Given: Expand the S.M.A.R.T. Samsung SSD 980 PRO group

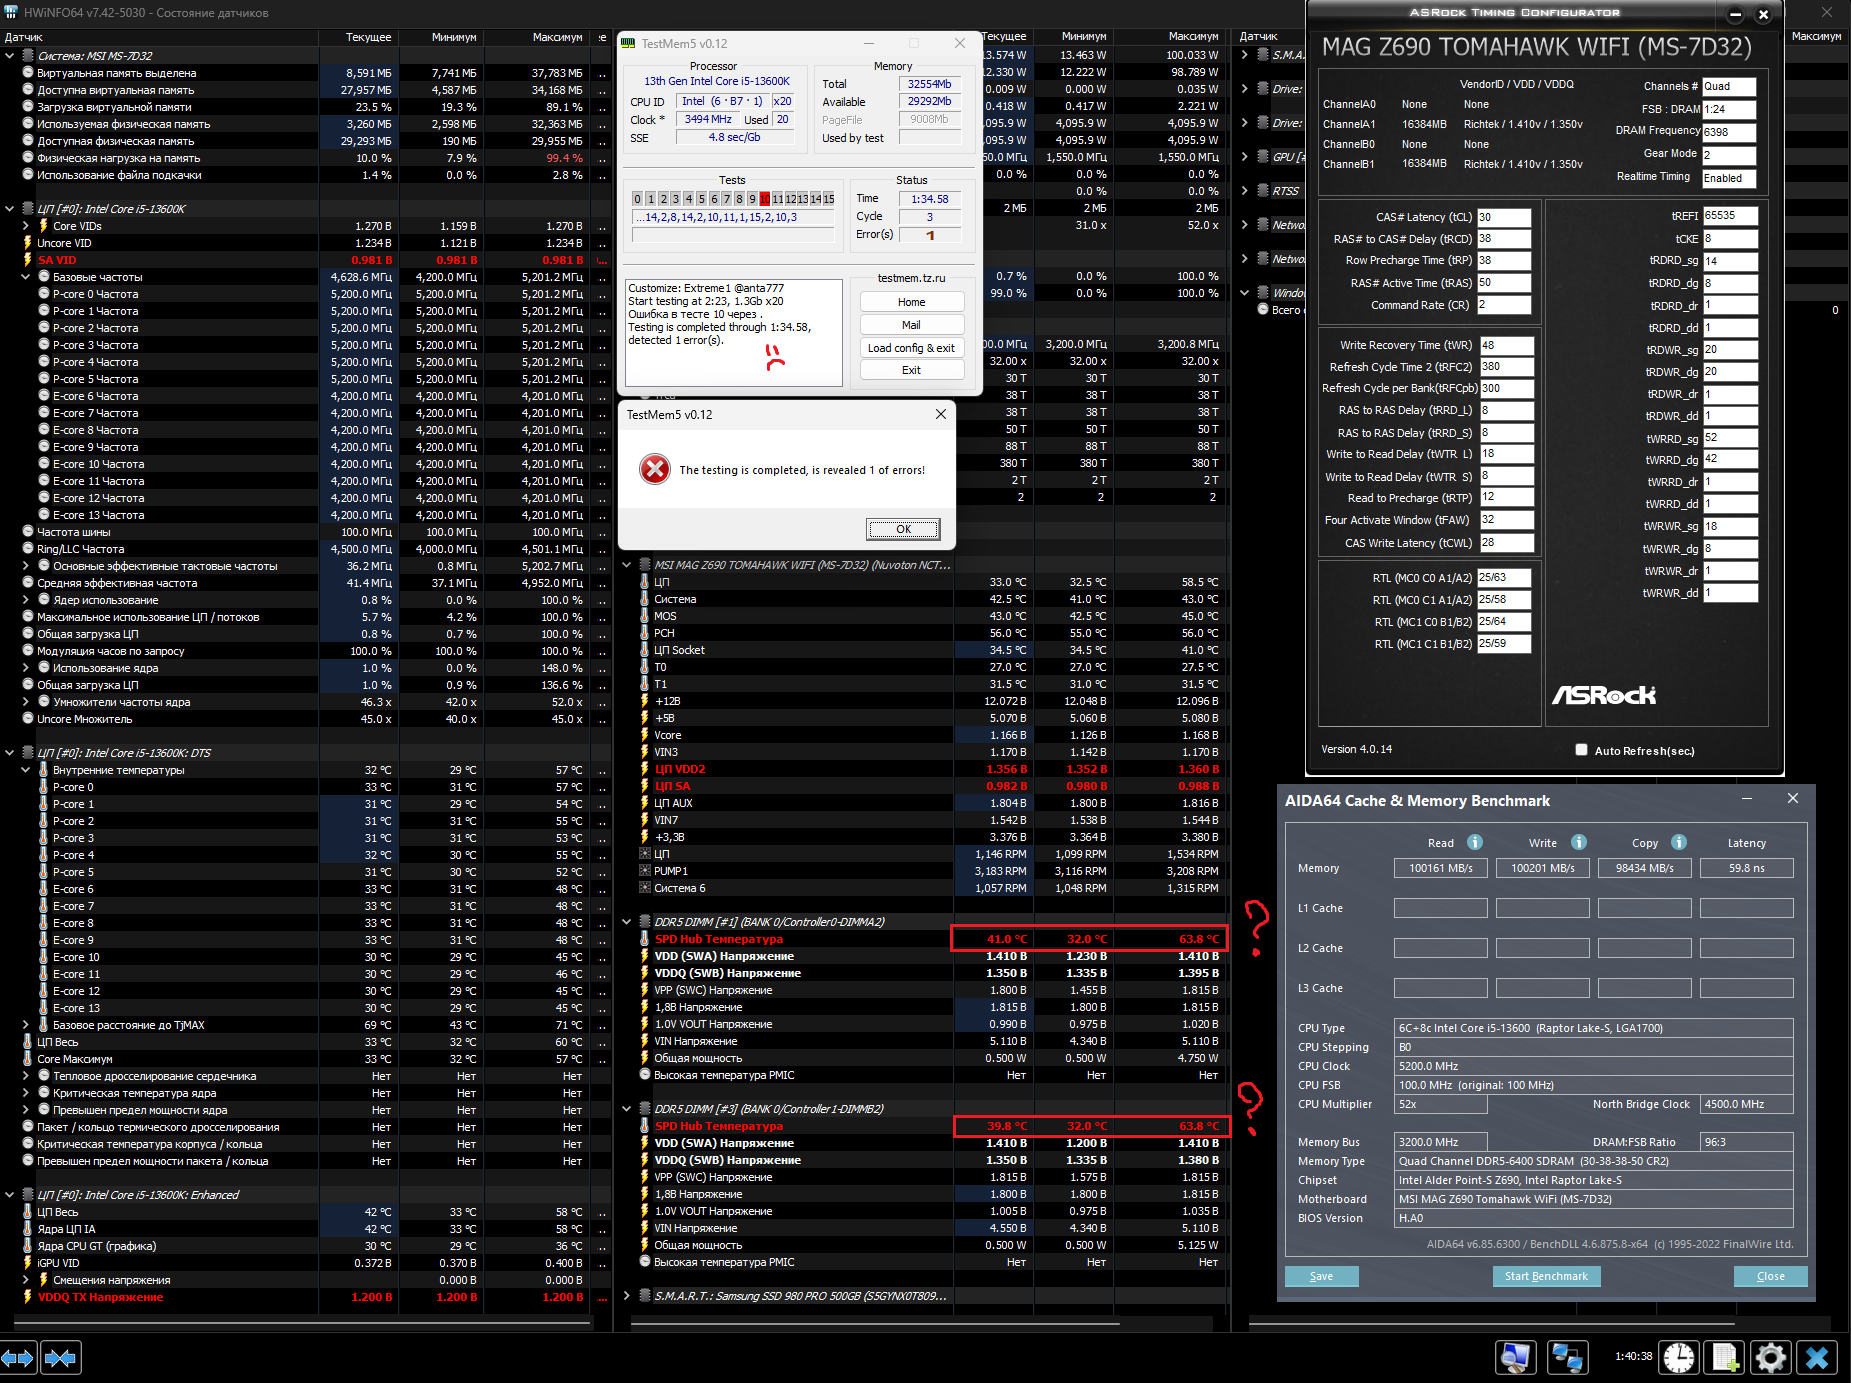Looking at the screenshot, I should 627,1296.
